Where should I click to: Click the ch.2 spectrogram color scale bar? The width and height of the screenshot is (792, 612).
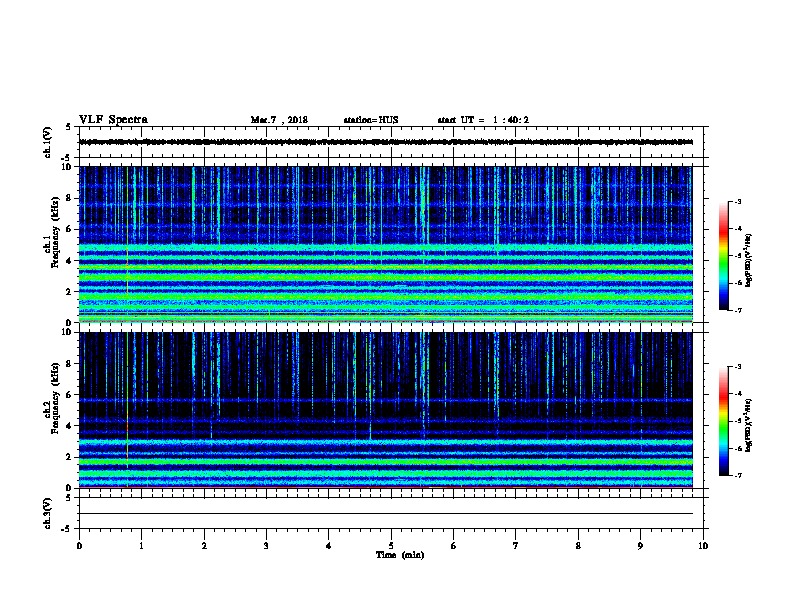coord(723,421)
